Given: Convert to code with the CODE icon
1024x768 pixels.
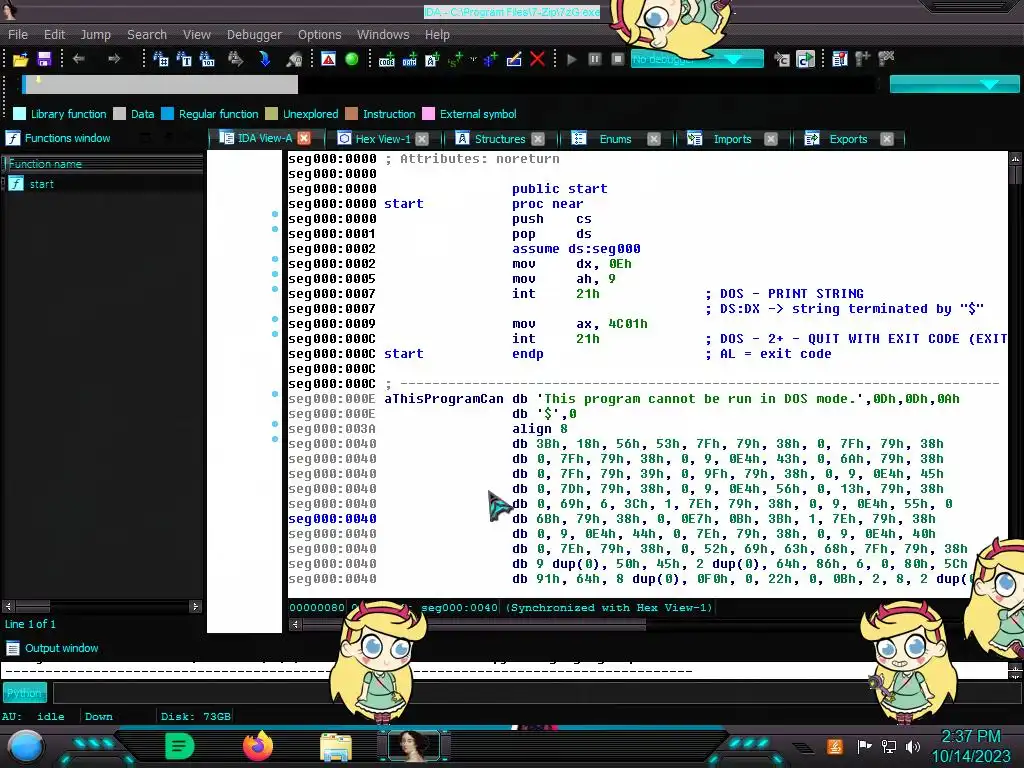Looking at the screenshot, I should [x=387, y=59].
